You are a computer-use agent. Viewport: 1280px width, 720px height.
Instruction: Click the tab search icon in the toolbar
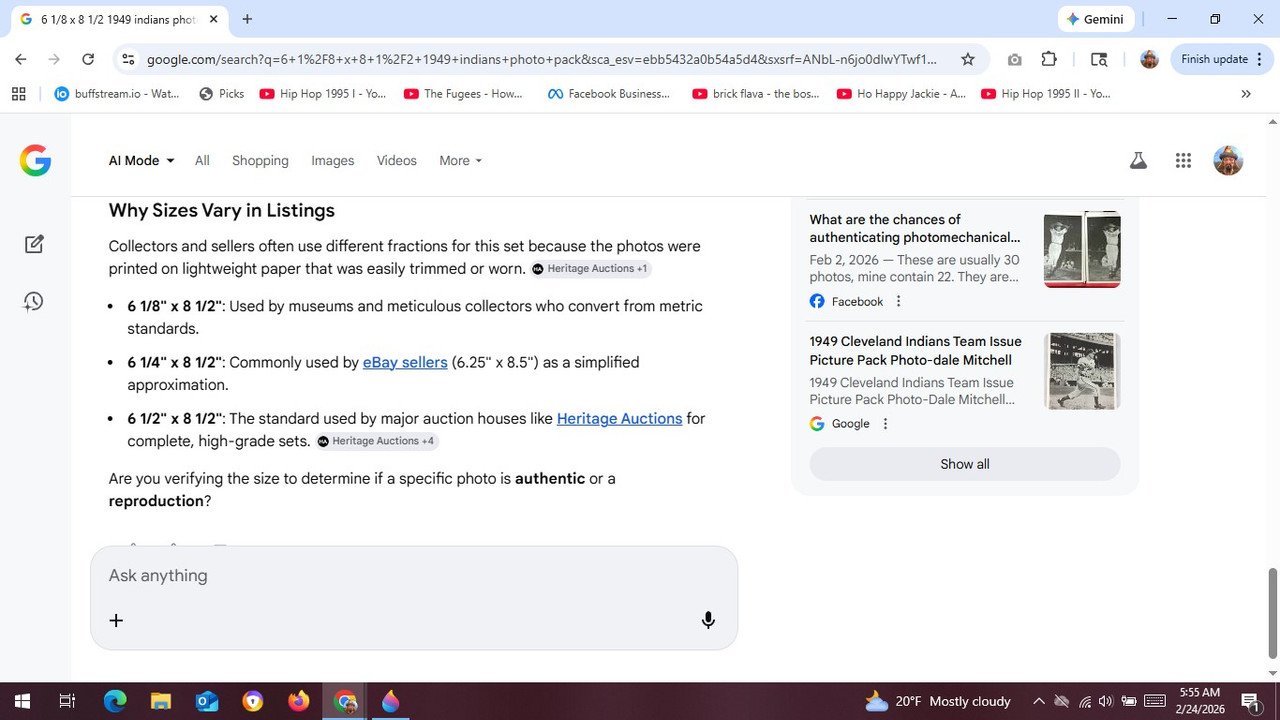click(1098, 59)
